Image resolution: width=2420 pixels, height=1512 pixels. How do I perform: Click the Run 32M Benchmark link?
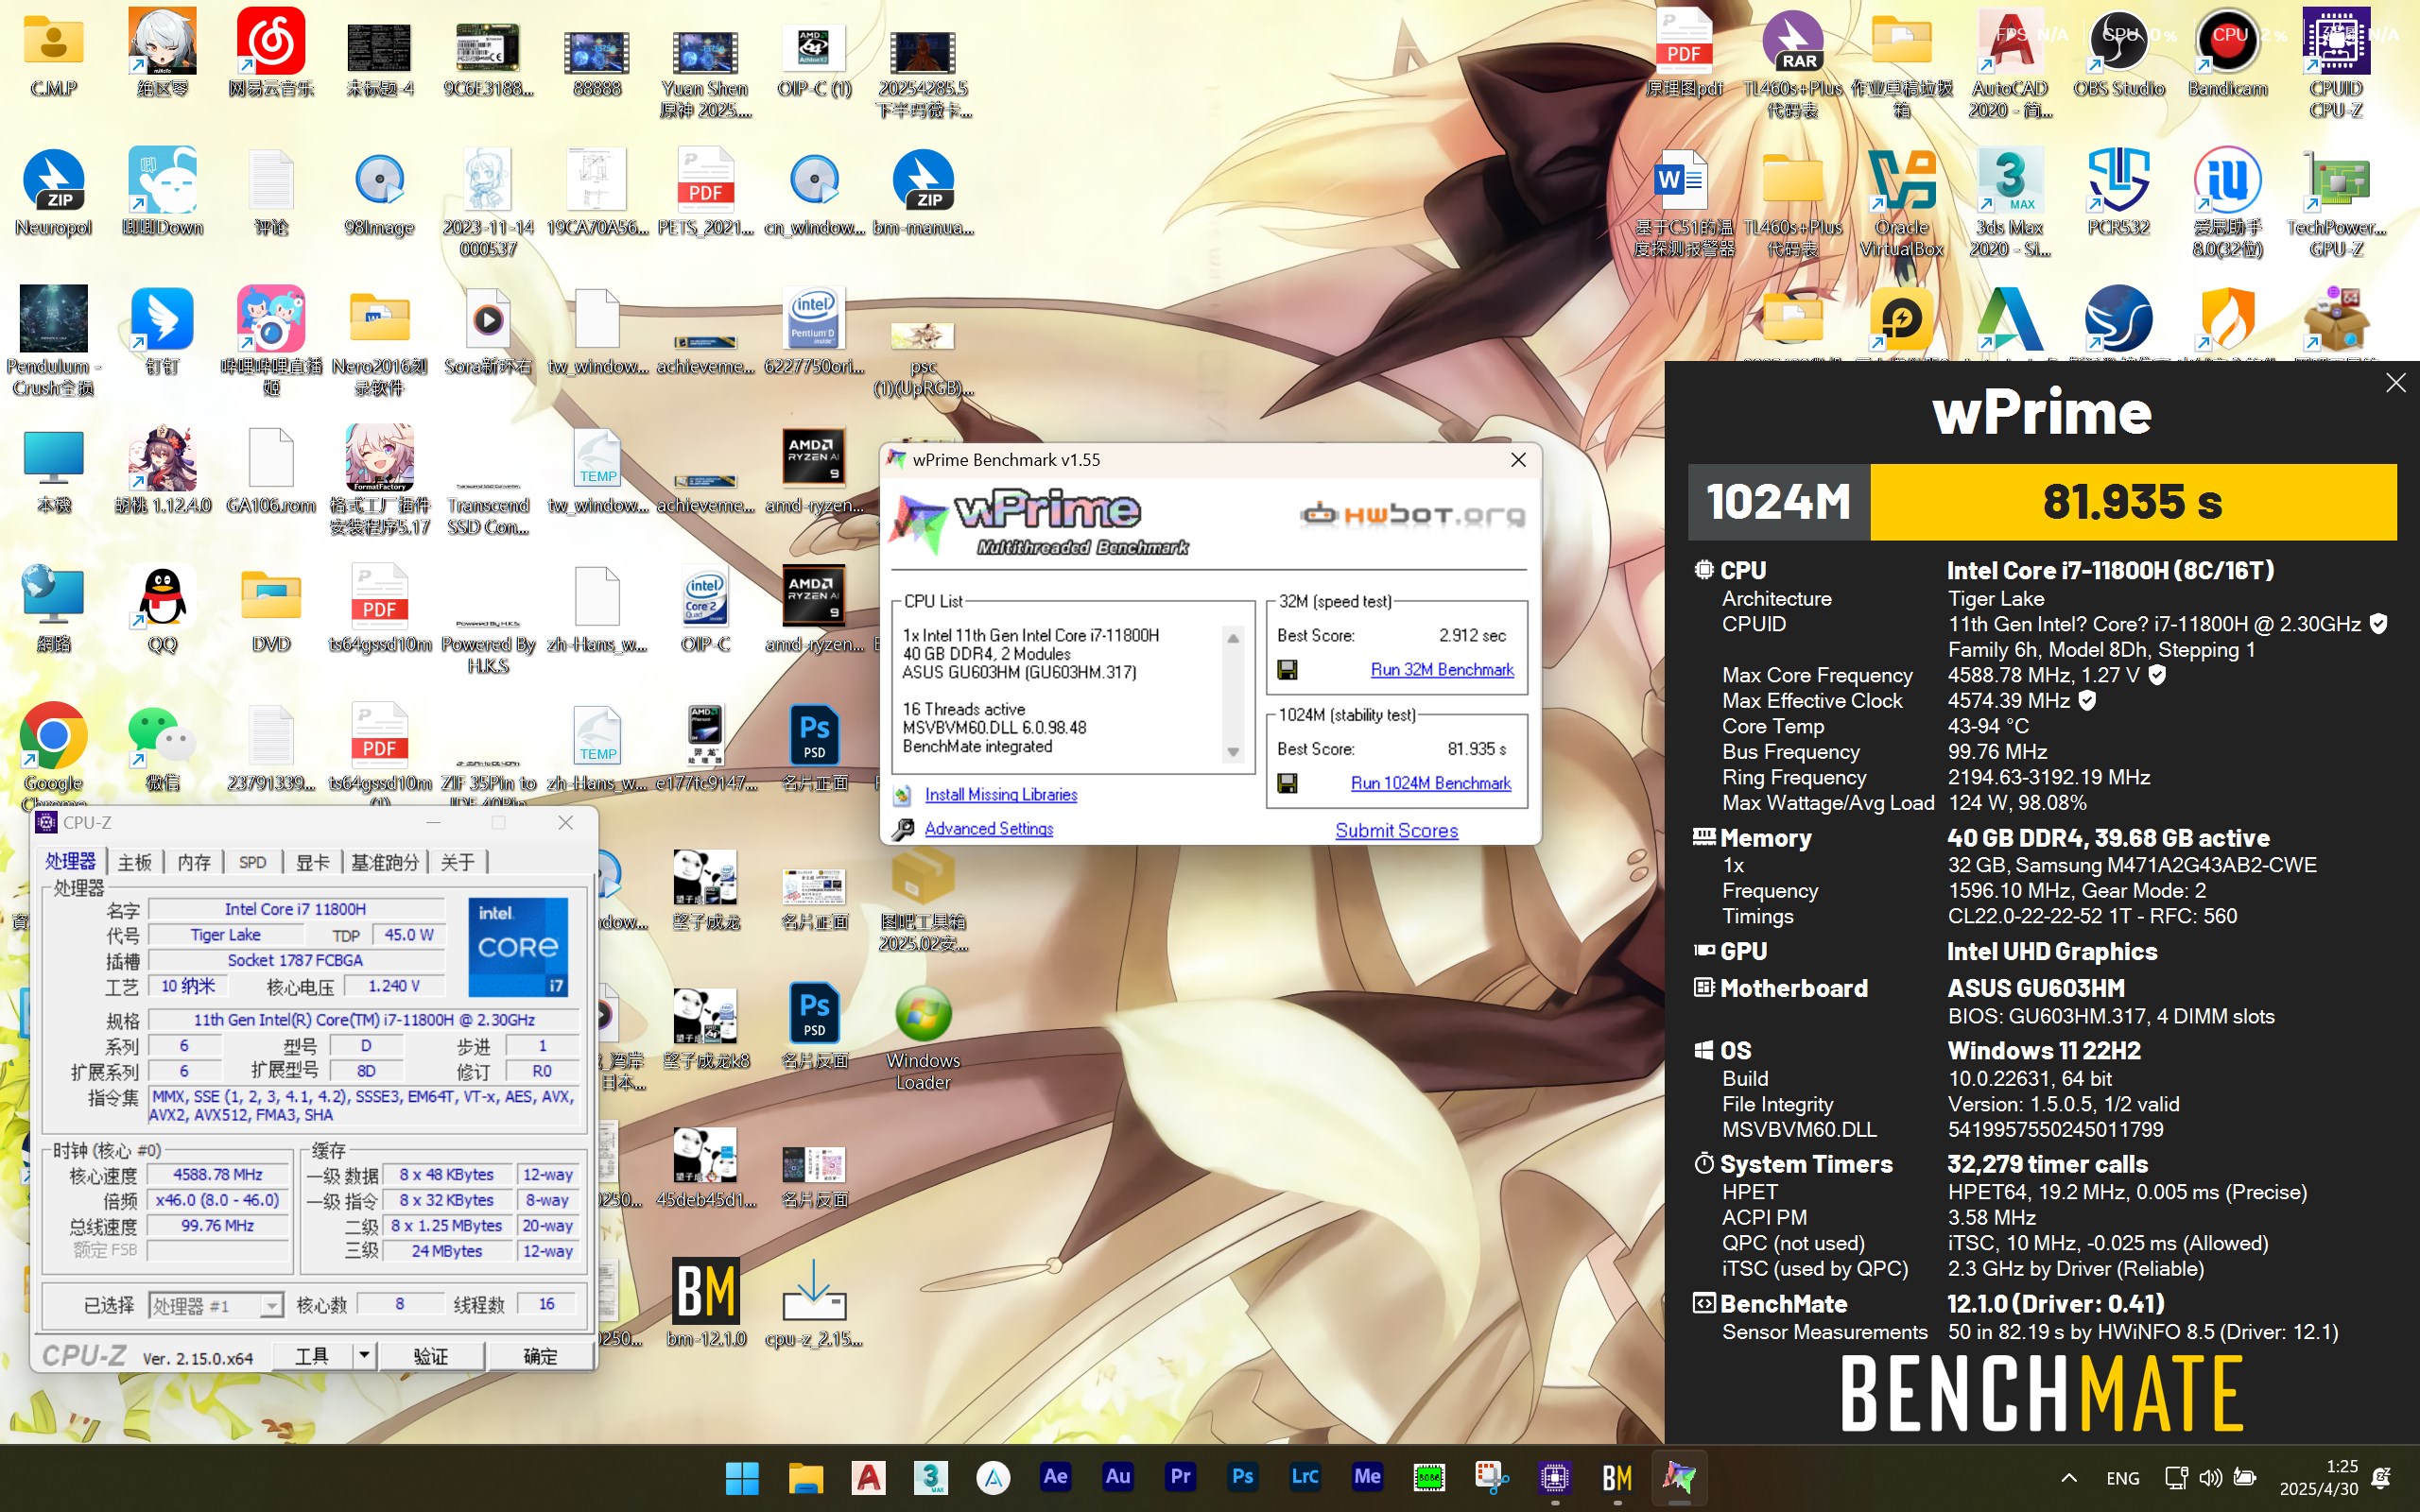tap(1442, 669)
